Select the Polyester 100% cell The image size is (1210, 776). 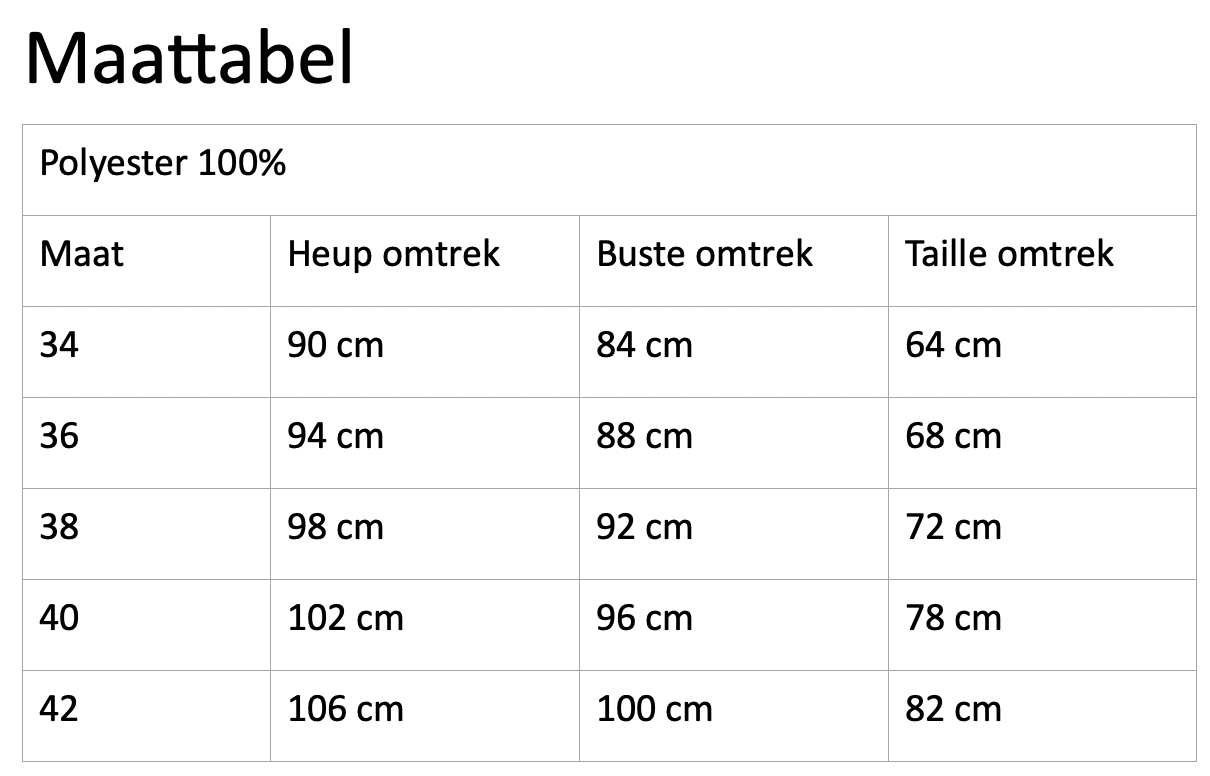pyautogui.click(x=609, y=170)
